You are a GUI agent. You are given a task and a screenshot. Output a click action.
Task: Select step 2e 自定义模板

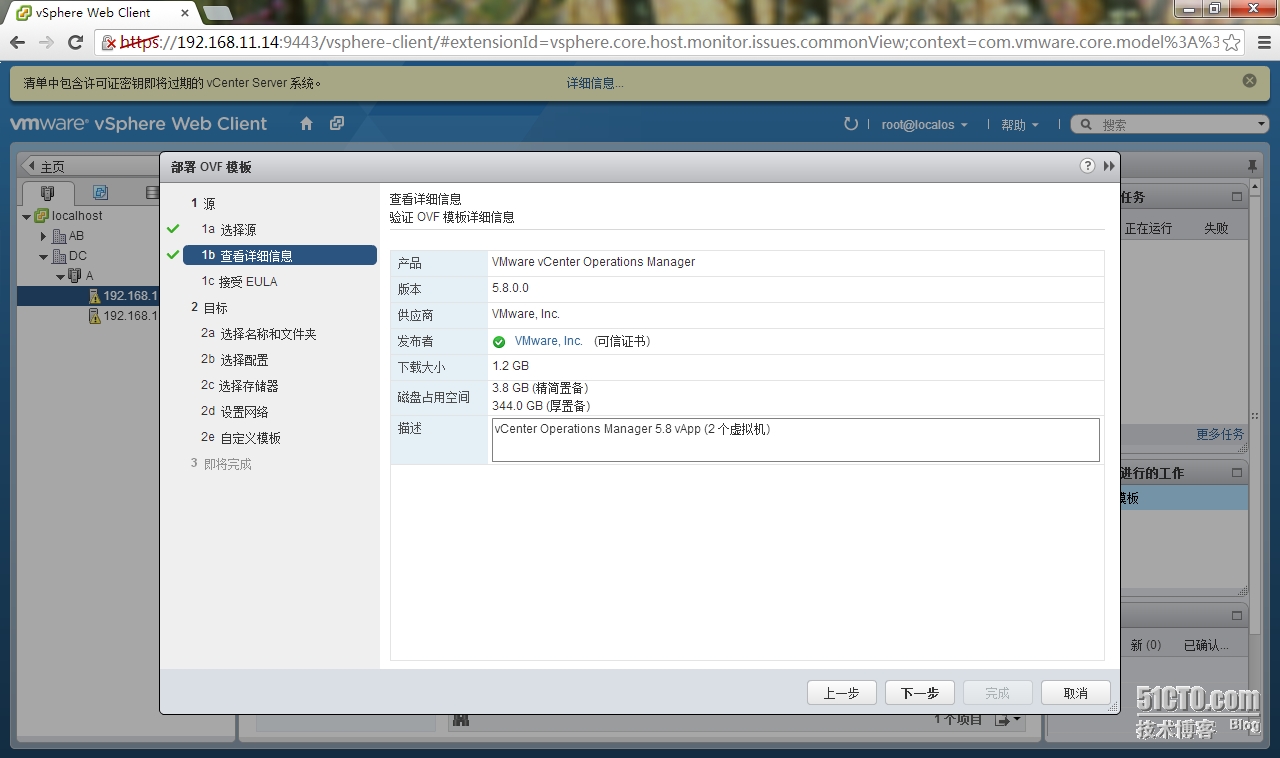click(240, 438)
